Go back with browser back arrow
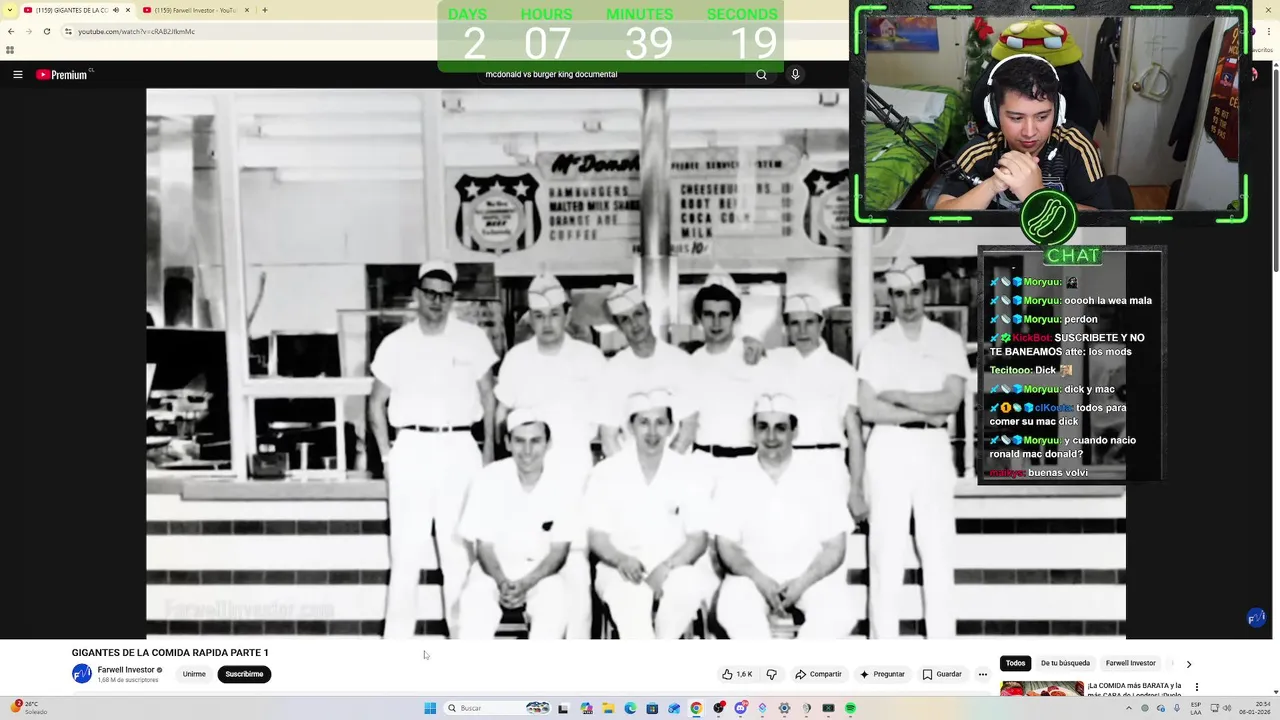The image size is (1280, 720). (11, 31)
